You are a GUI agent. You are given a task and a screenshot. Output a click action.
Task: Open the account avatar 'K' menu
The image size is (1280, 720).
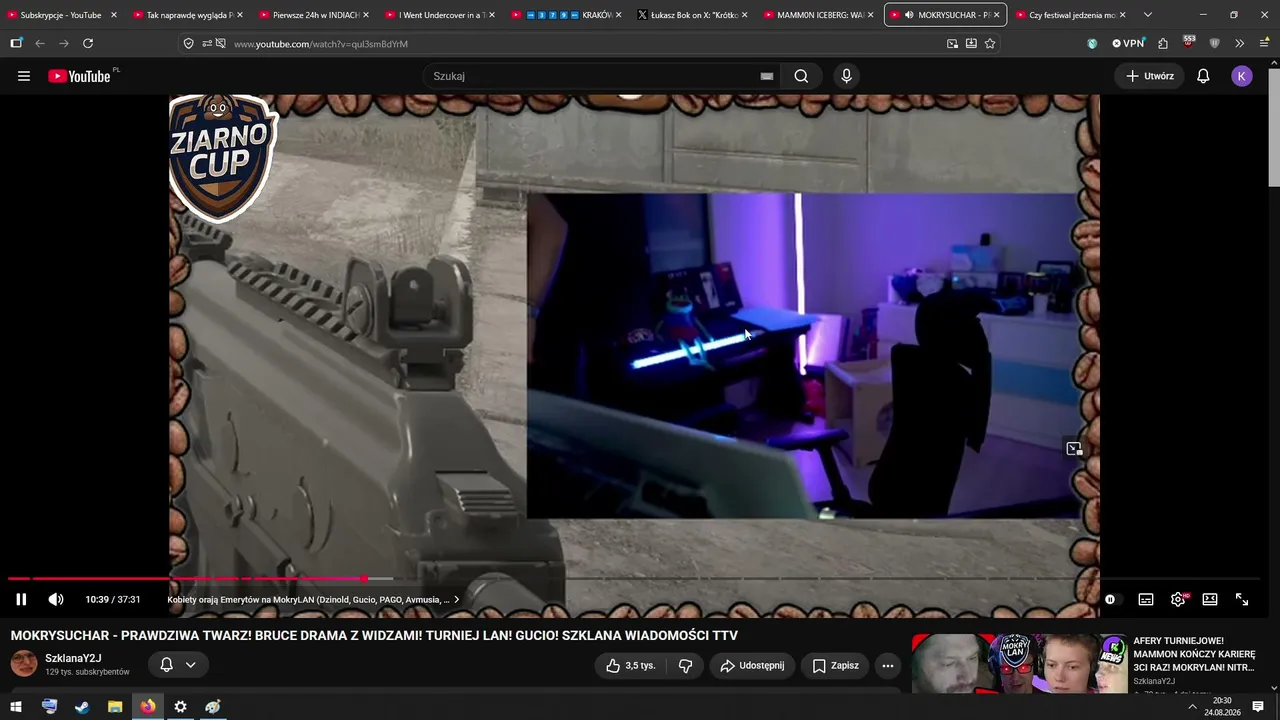1242,76
